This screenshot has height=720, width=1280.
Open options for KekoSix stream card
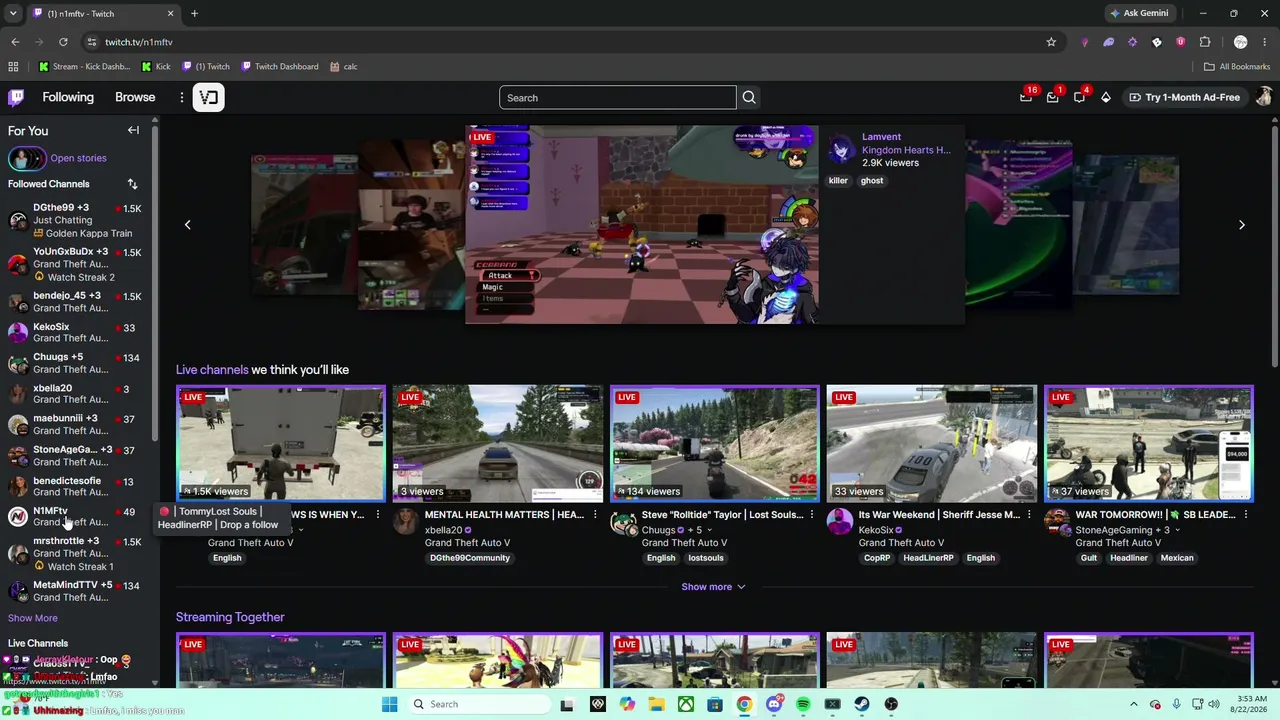coord(1029,514)
